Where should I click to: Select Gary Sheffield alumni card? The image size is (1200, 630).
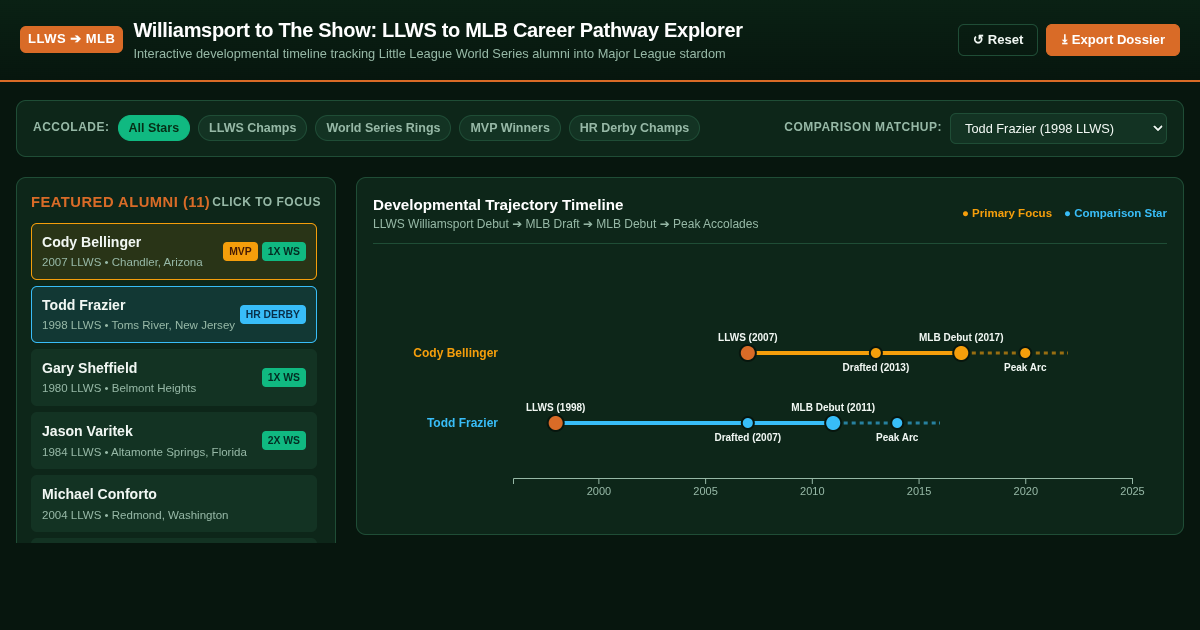[x=174, y=377]
